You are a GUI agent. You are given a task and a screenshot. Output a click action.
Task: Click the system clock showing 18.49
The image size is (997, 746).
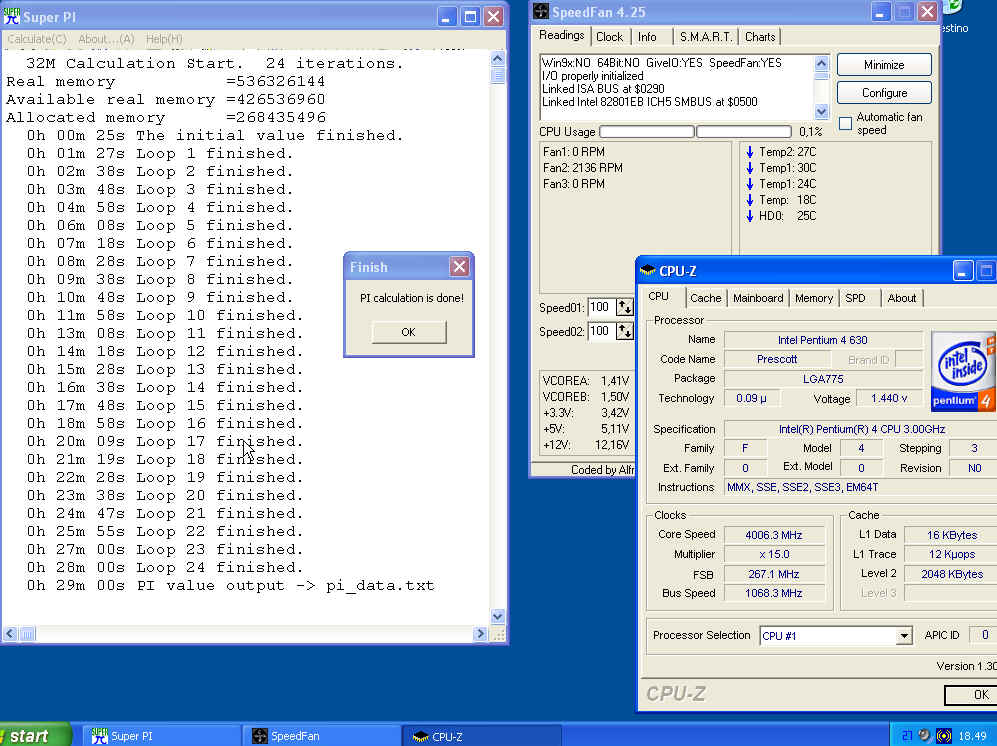click(x=972, y=736)
